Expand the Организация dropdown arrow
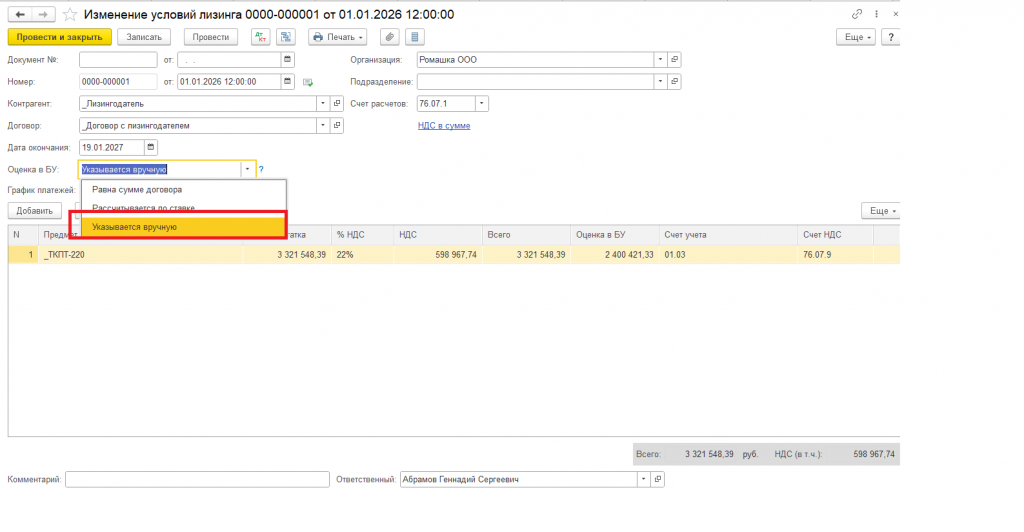The height and width of the screenshot is (532, 1024). [x=660, y=59]
